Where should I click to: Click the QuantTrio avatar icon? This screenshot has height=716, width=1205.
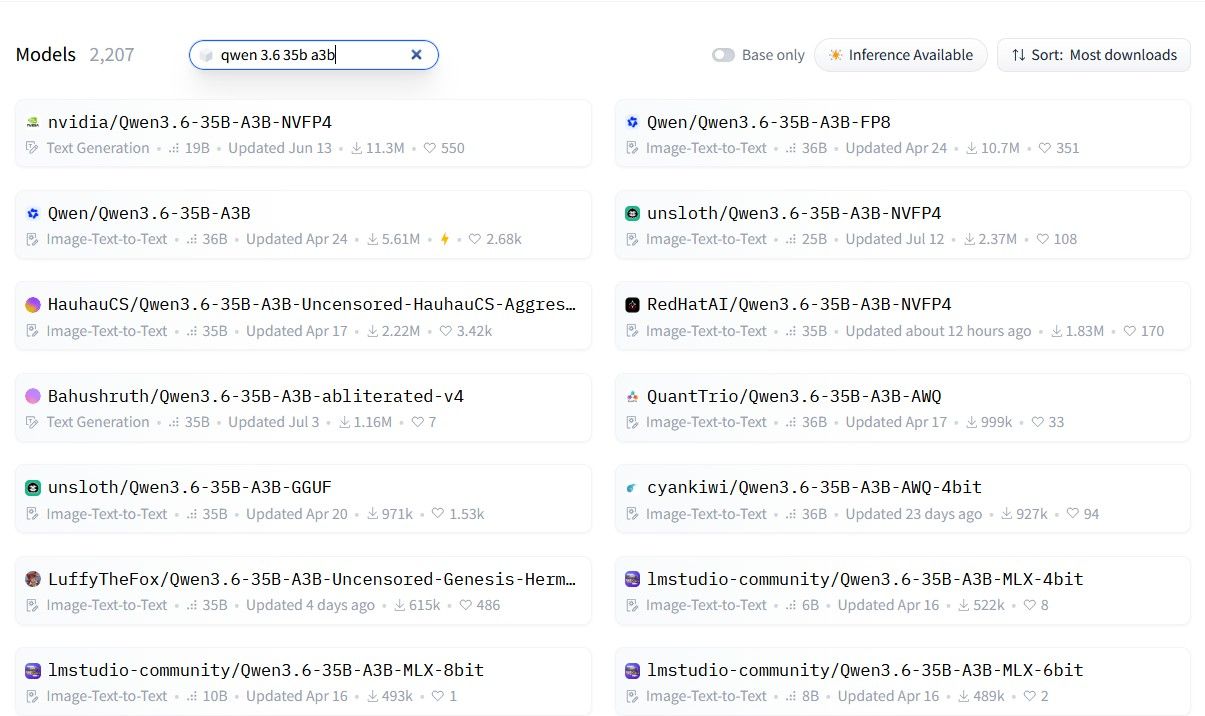click(632, 396)
